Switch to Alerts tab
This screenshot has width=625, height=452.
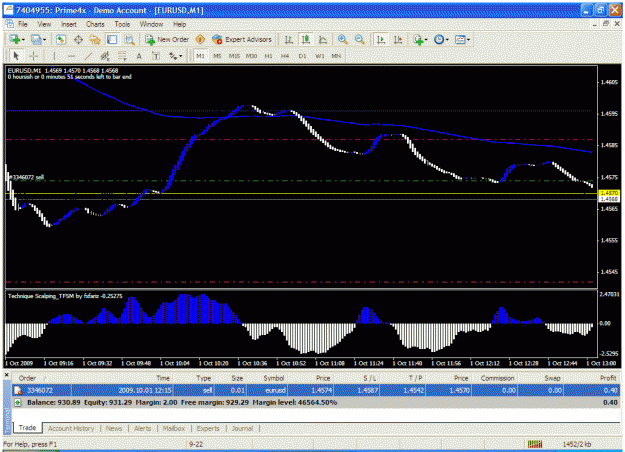click(142, 428)
